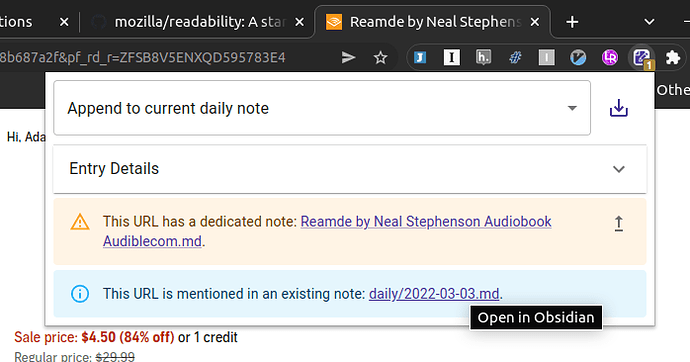Close the leftmost partially visible tab

64,22
